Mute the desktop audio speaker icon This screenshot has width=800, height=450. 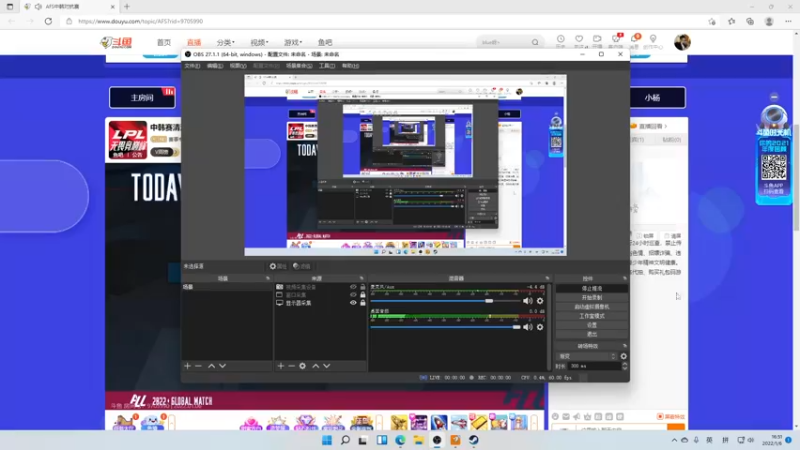pos(528,327)
